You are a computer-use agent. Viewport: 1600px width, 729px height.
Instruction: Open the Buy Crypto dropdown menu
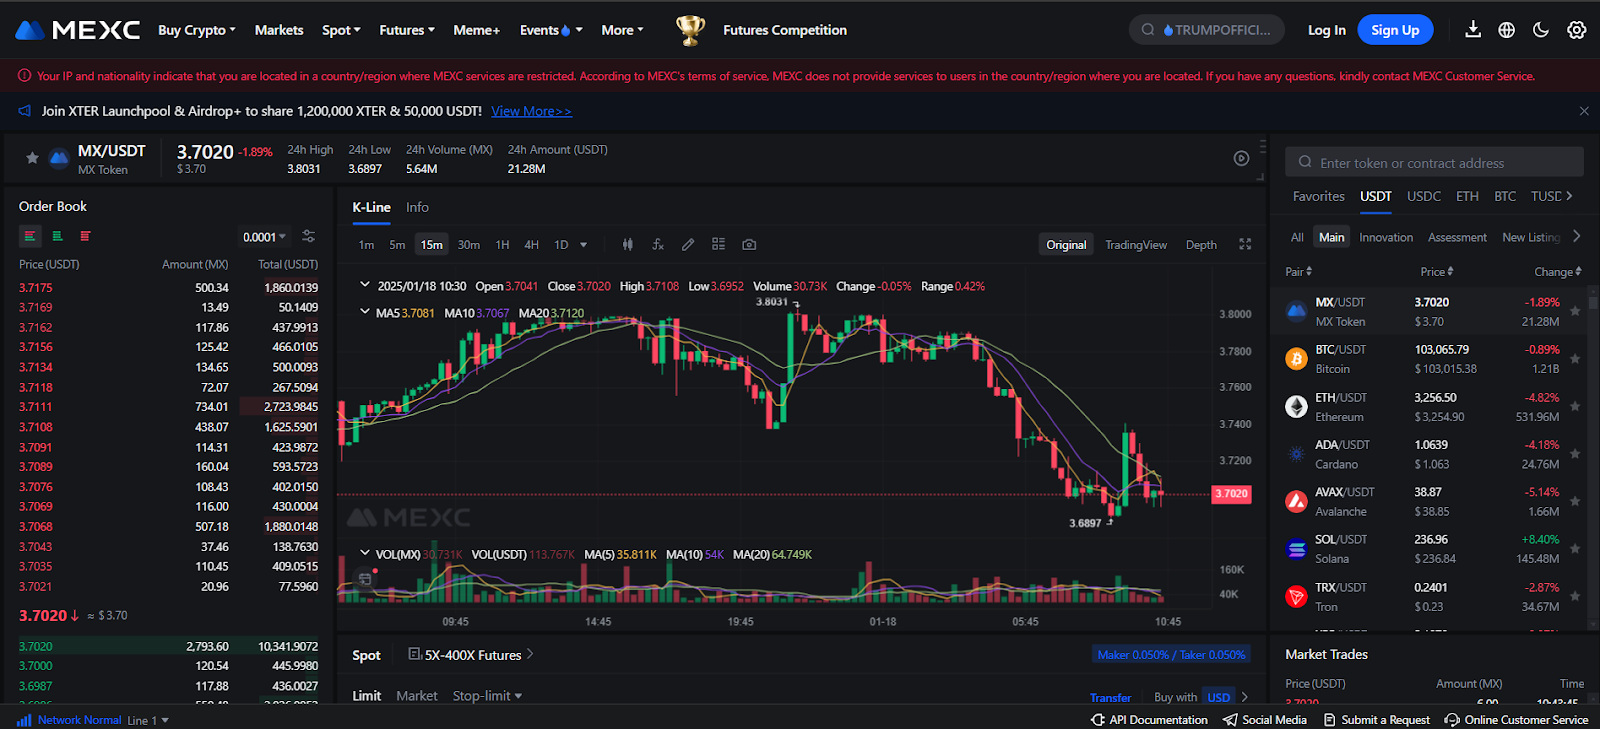tap(197, 30)
